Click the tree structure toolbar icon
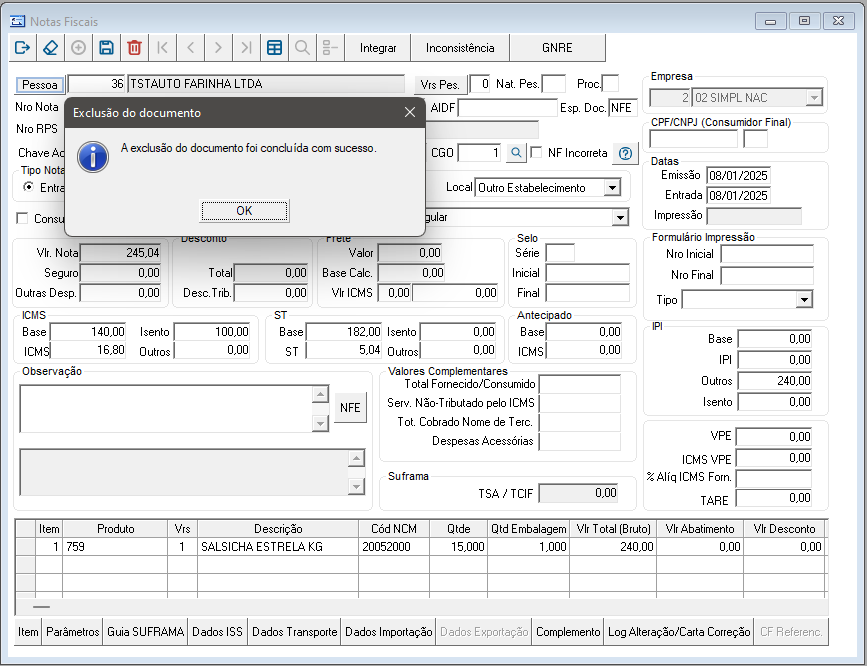The image size is (867, 666). point(330,48)
